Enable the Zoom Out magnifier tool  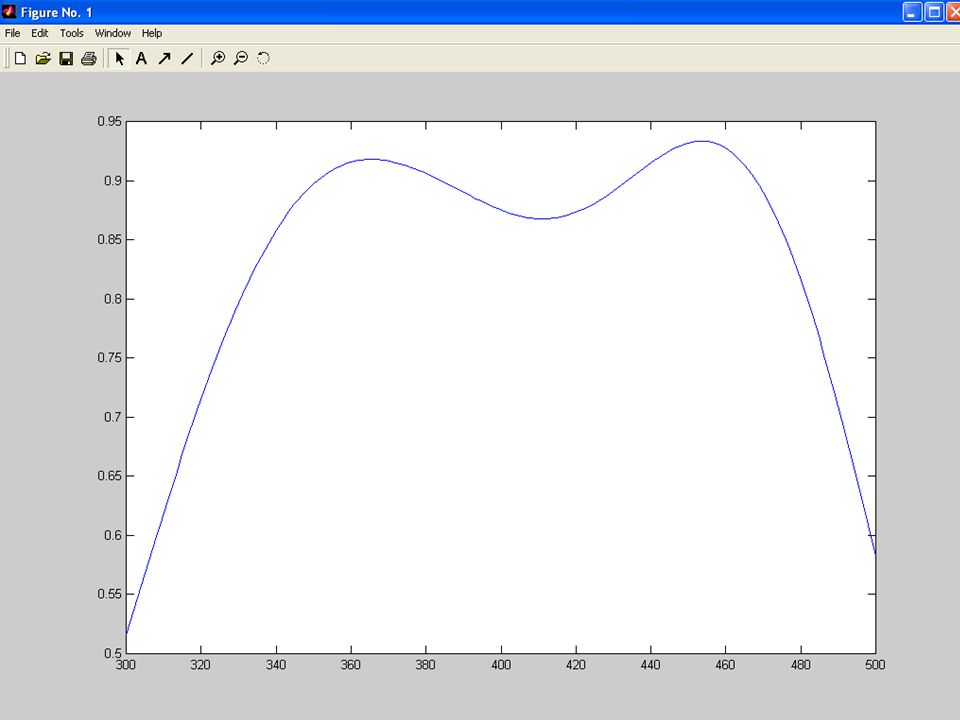[x=241, y=58]
